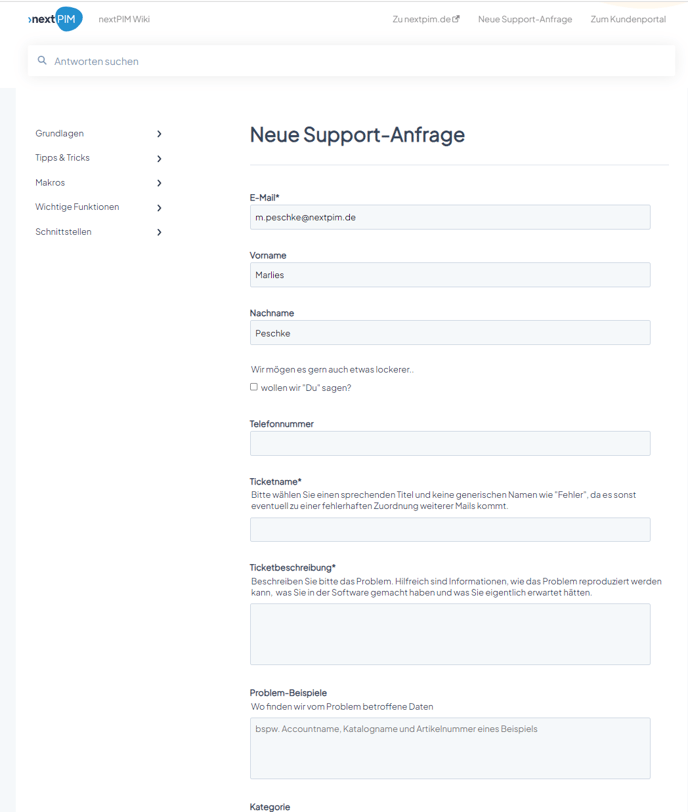
Task: Click the search magnifier icon
Action: [x=42, y=61]
